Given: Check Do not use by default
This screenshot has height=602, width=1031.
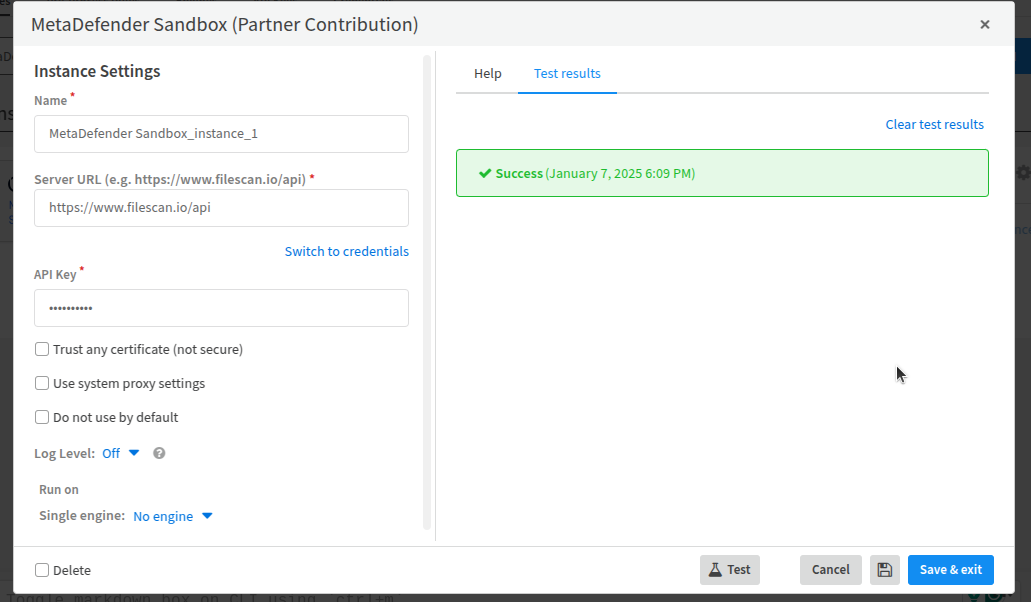Looking at the screenshot, I should tap(42, 417).
